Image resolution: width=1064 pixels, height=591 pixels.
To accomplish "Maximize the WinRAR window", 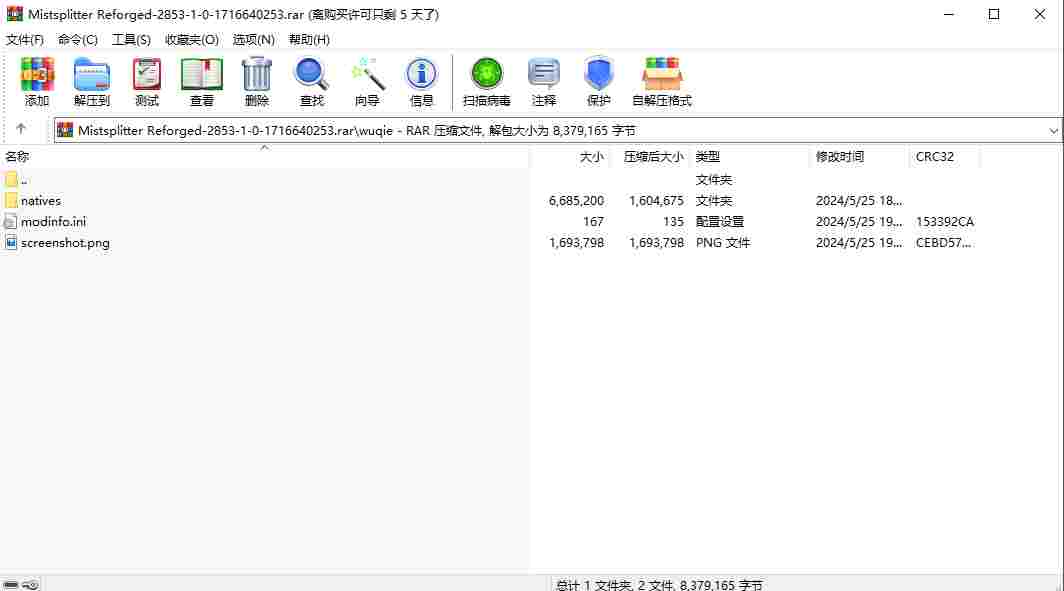I will pos(994,14).
